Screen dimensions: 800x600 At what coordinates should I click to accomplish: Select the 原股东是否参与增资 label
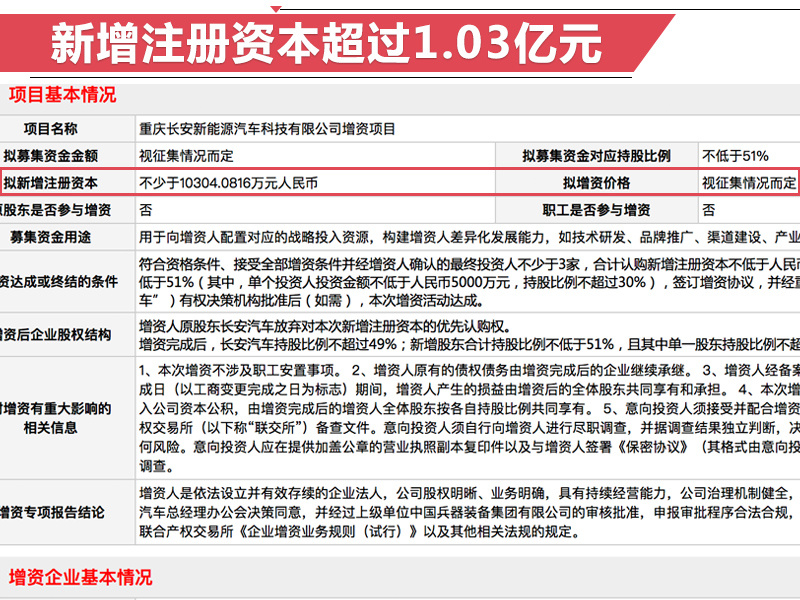(x=56, y=210)
